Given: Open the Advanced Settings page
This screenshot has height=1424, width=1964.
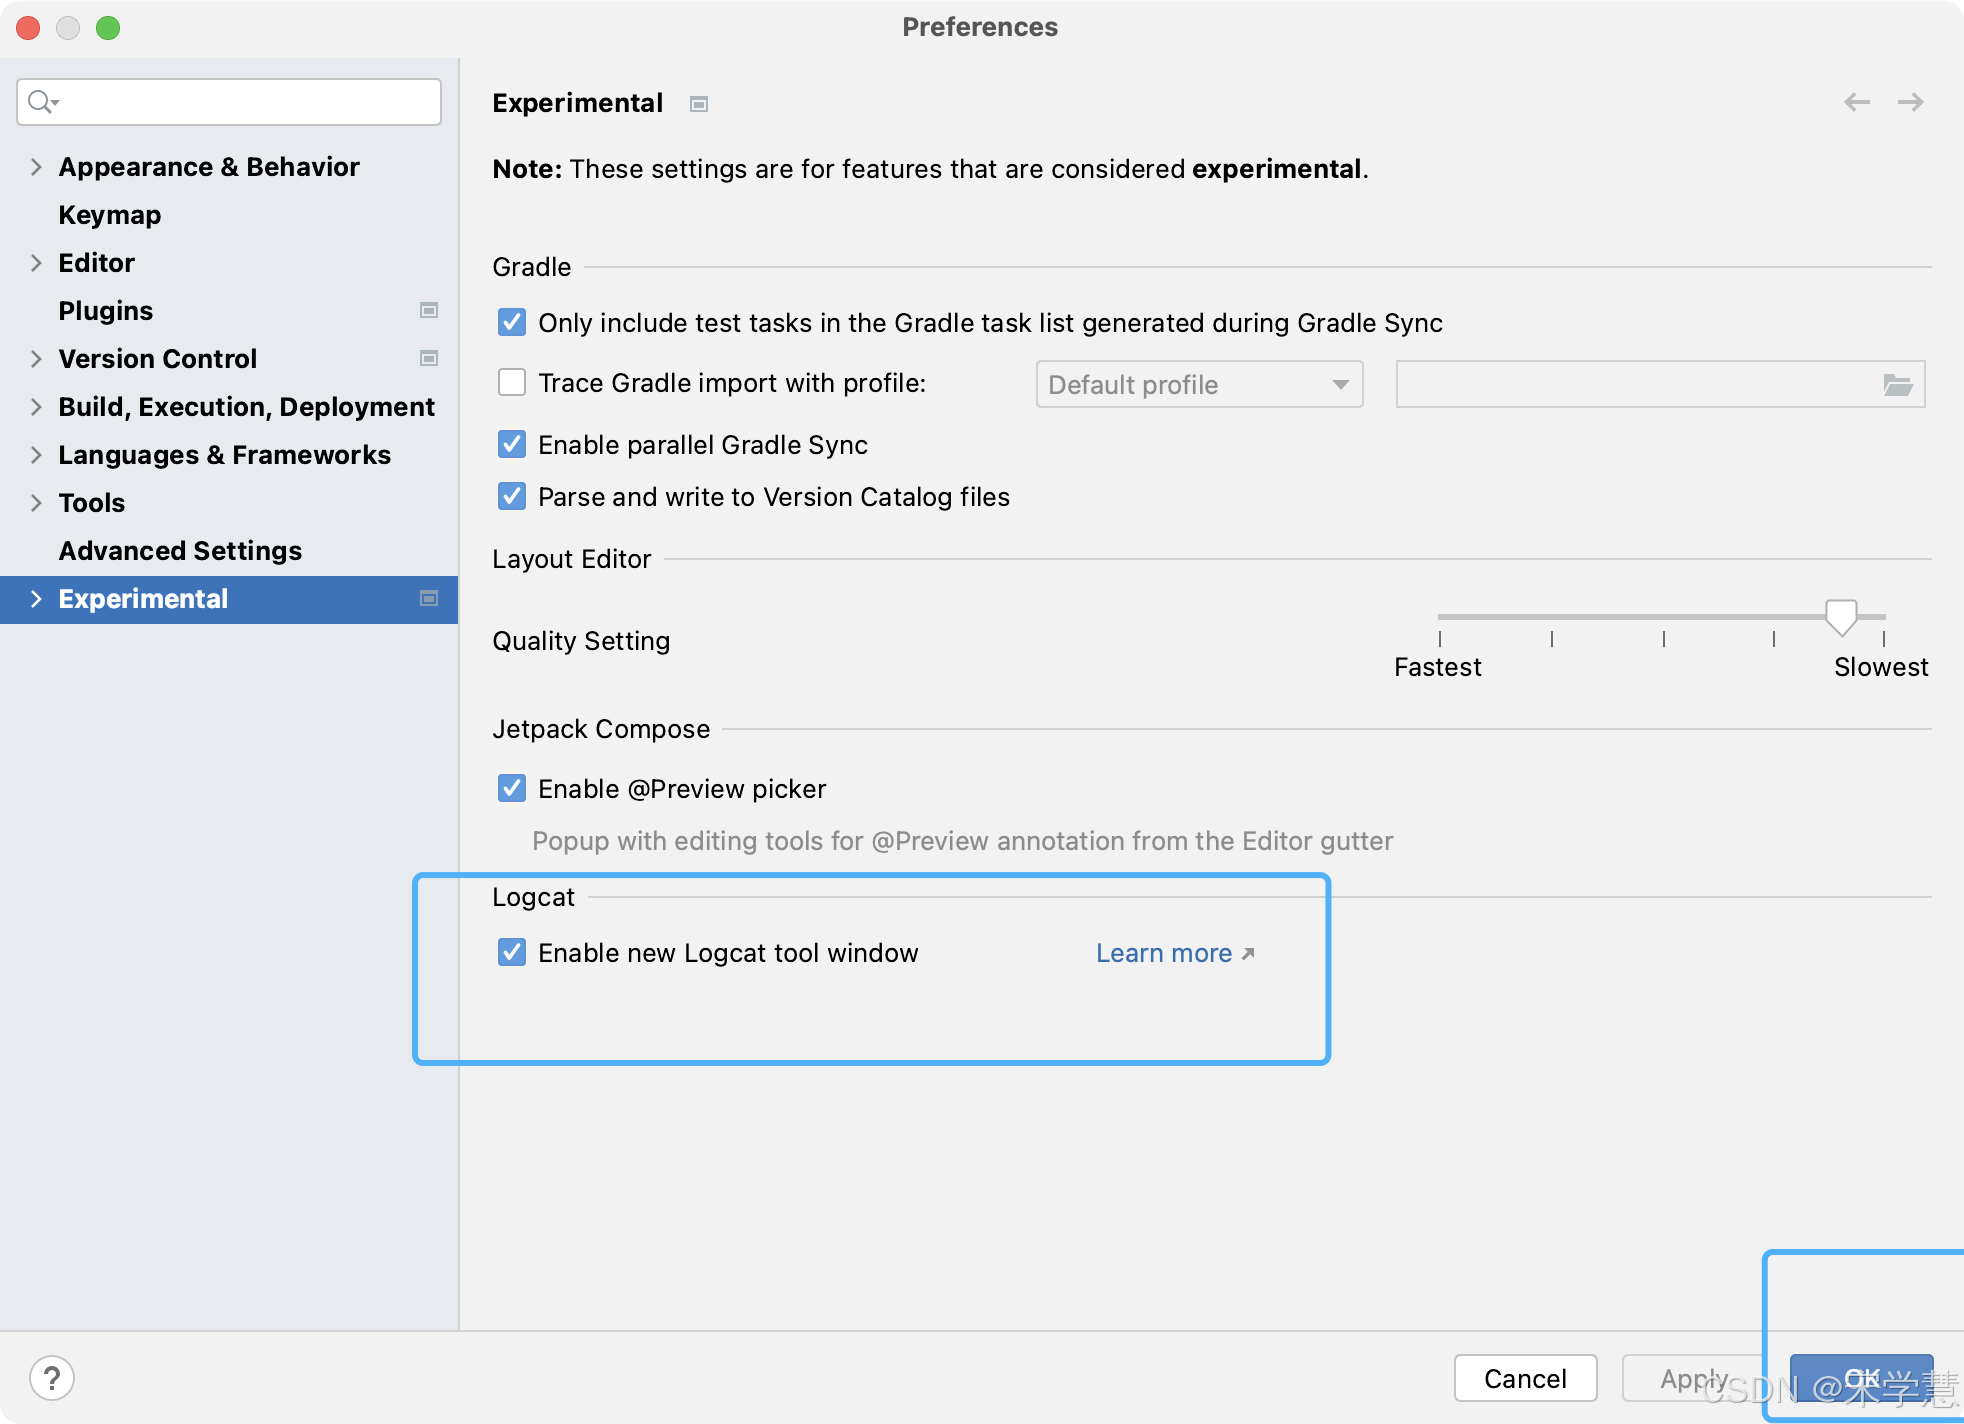Looking at the screenshot, I should click(x=180, y=551).
